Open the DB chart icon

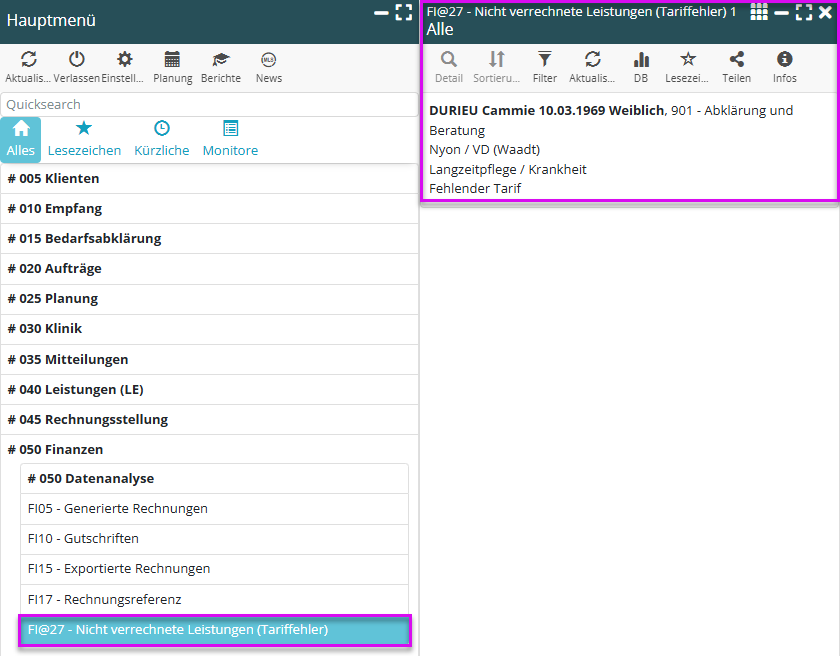point(641,60)
